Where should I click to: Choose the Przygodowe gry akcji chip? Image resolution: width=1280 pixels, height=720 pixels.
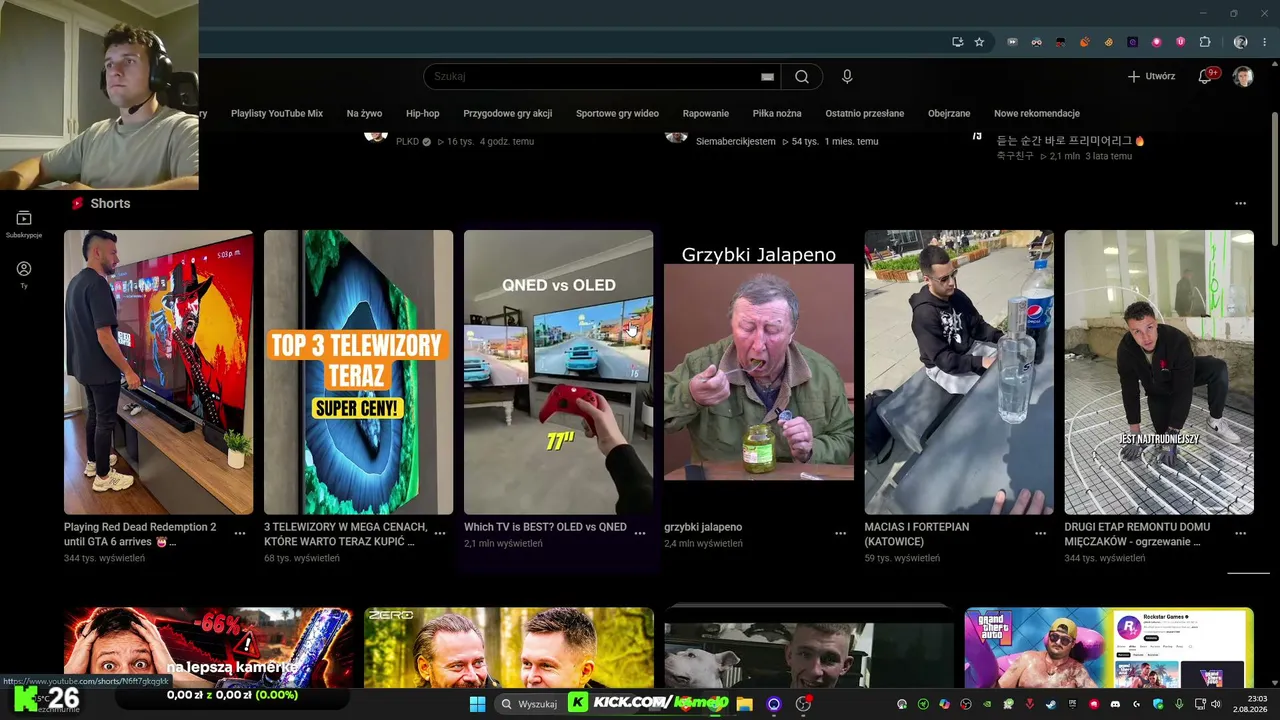point(508,113)
